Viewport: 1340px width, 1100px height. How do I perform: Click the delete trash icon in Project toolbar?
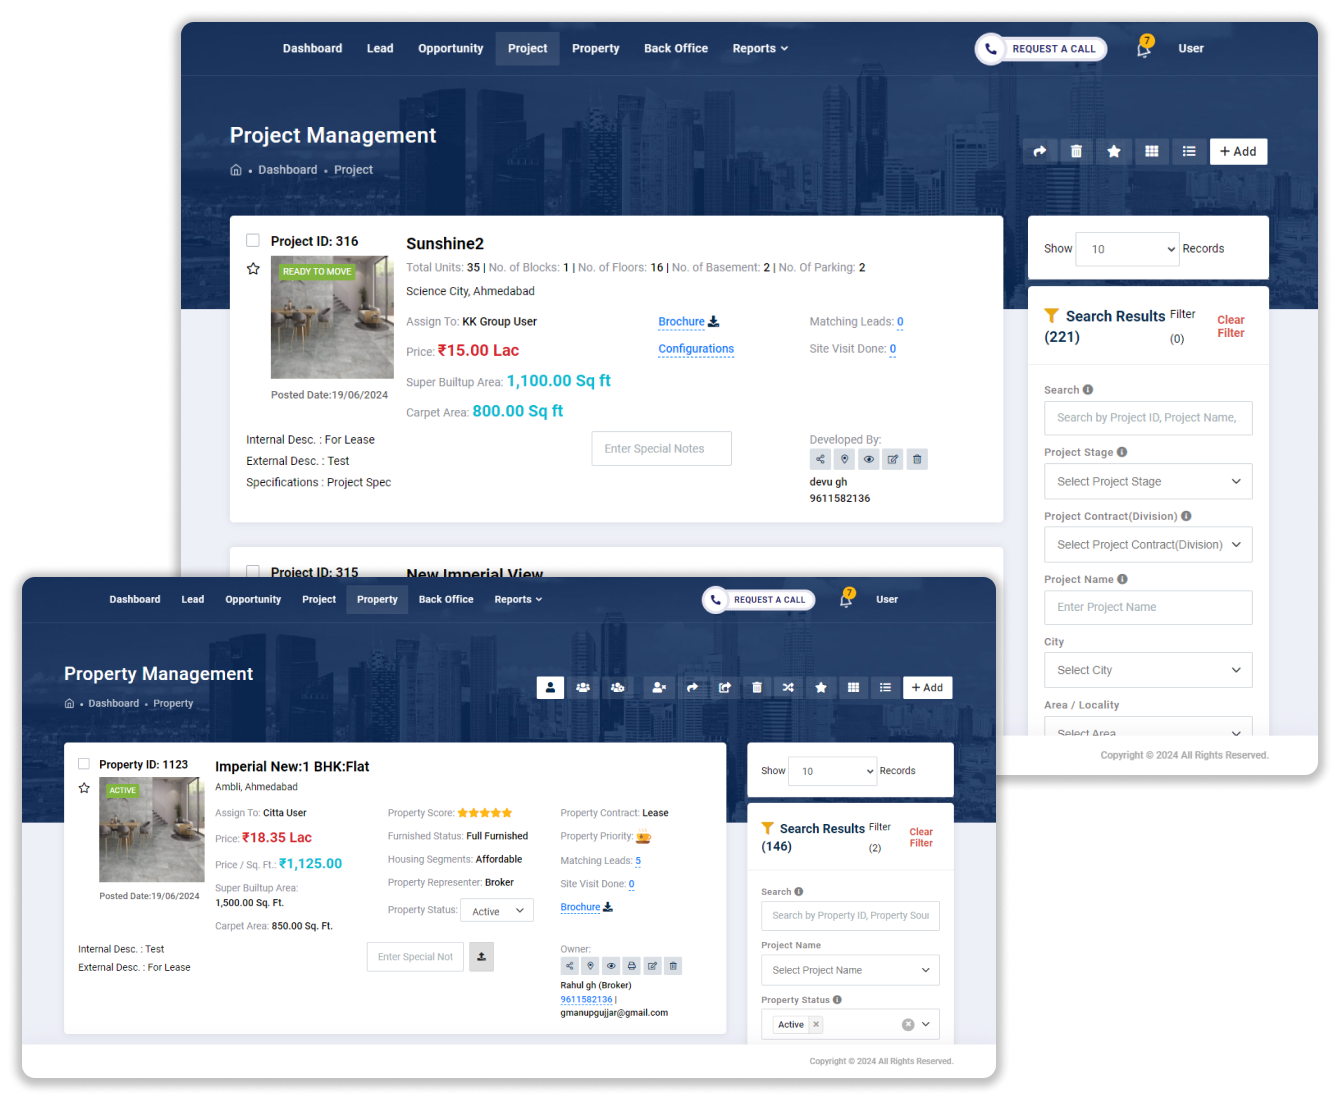click(1076, 151)
